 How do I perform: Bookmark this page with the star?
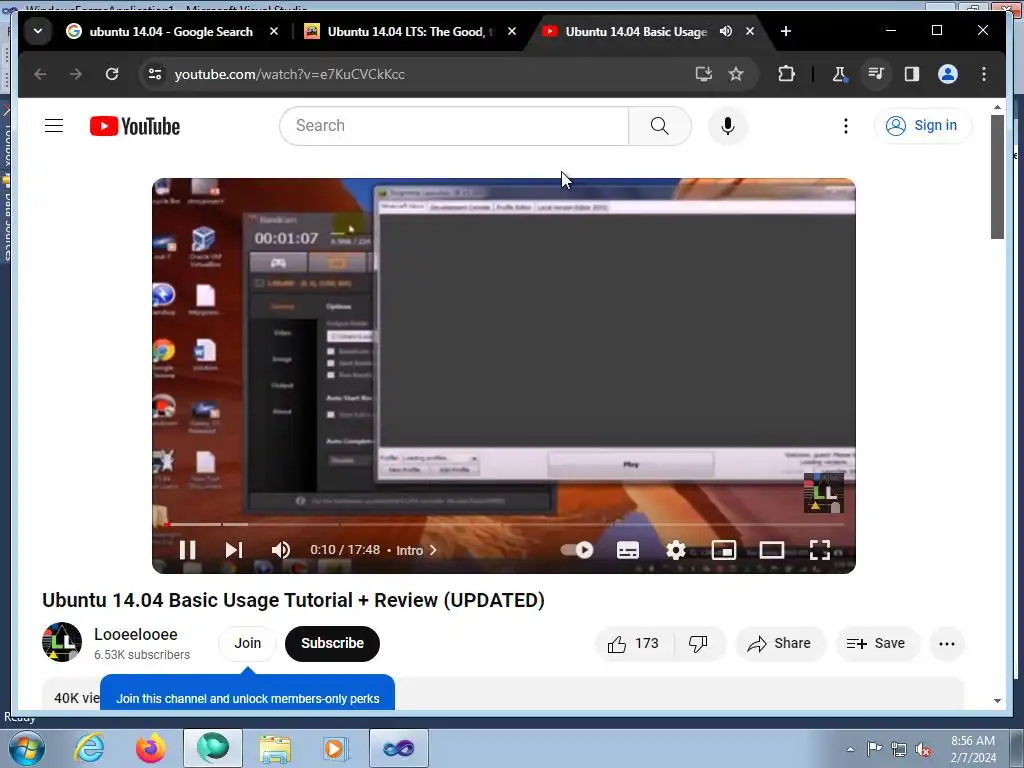coord(736,74)
